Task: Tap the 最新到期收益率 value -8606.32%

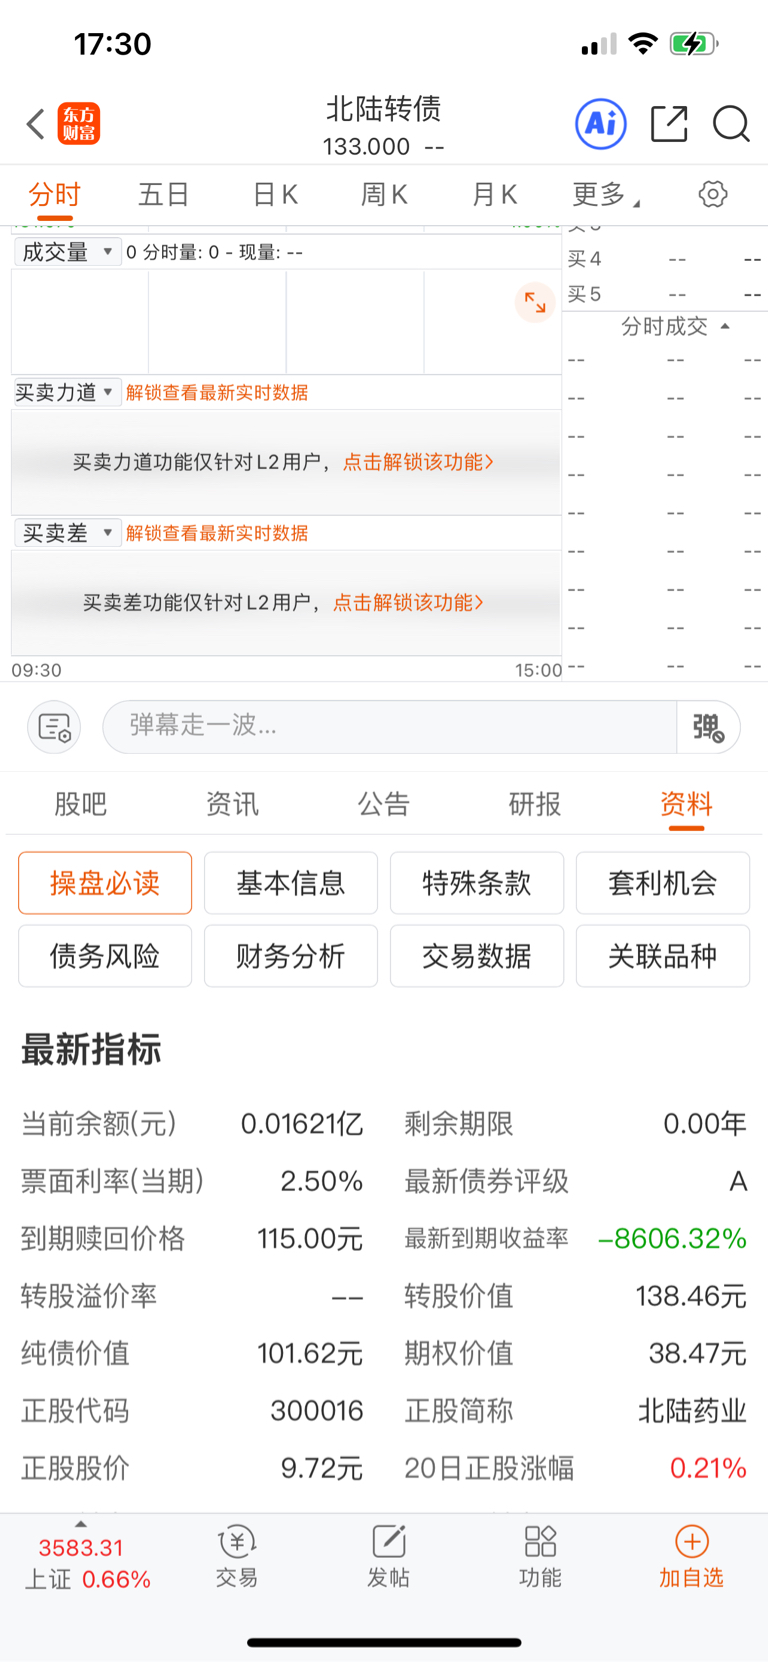Action: 672,1239
